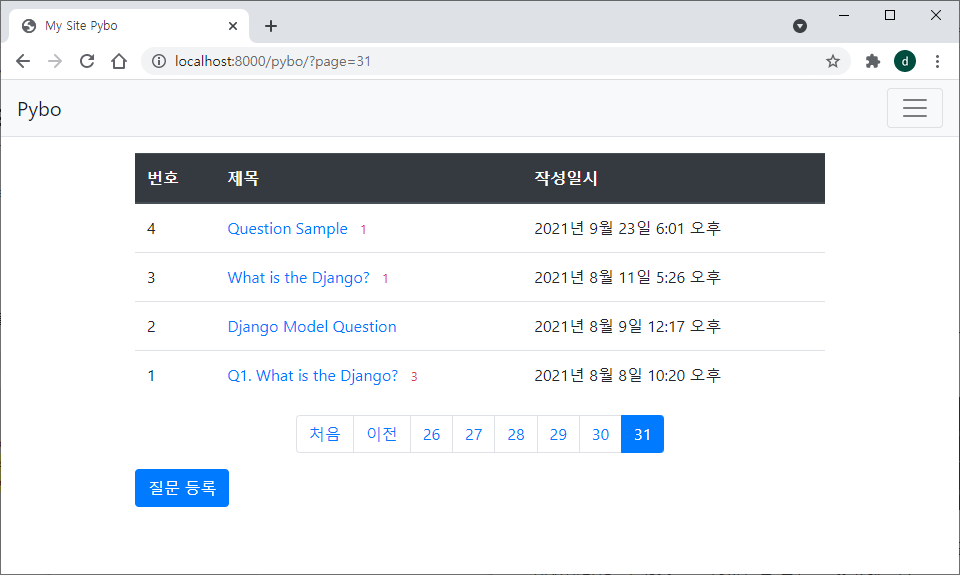Jump to page 29
Image resolution: width=960 pixels, height=575 pixels.
558,434
